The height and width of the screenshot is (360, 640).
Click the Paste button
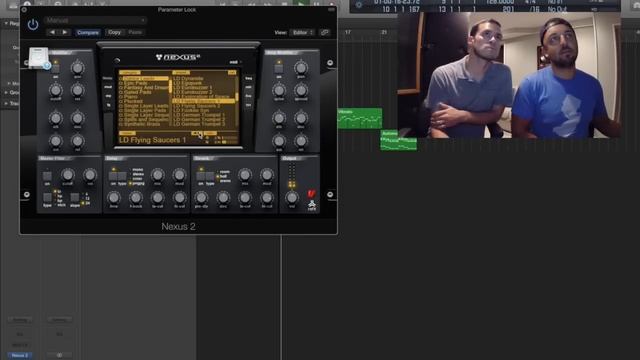click(x=135, y=32)
